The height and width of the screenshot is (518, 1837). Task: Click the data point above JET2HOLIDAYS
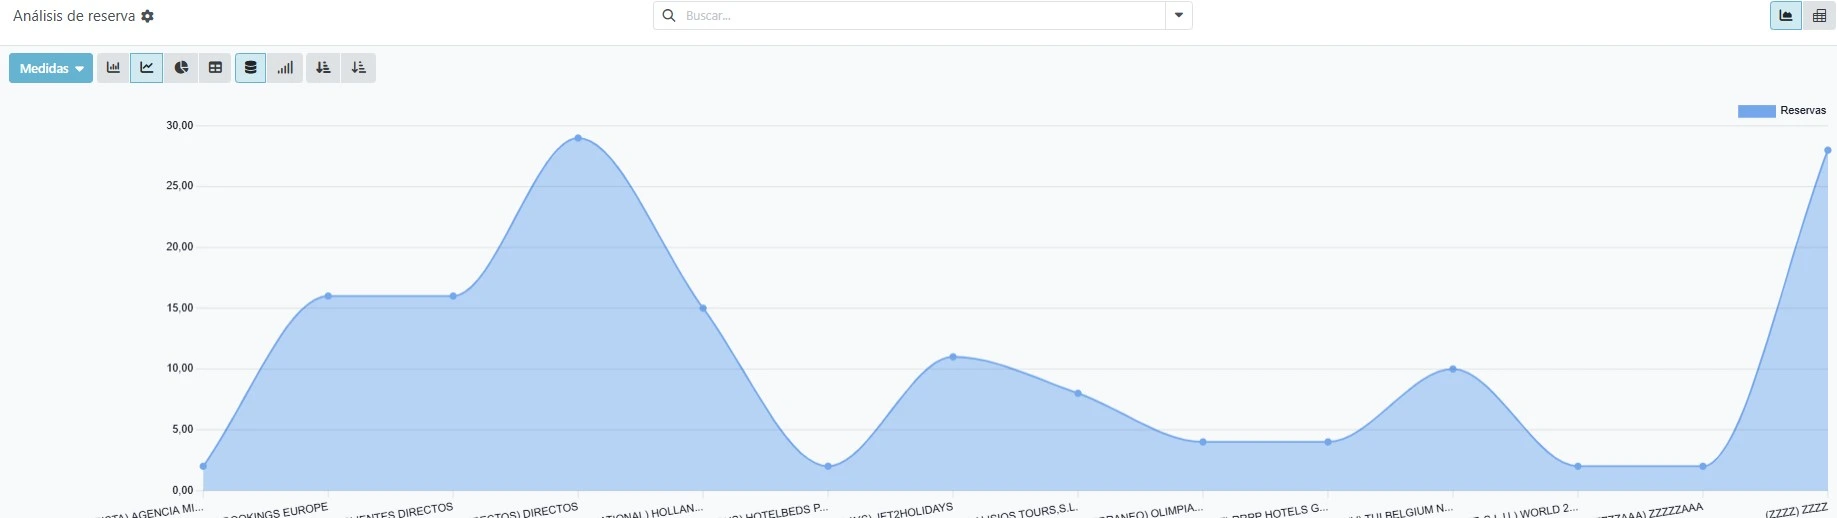953,357
